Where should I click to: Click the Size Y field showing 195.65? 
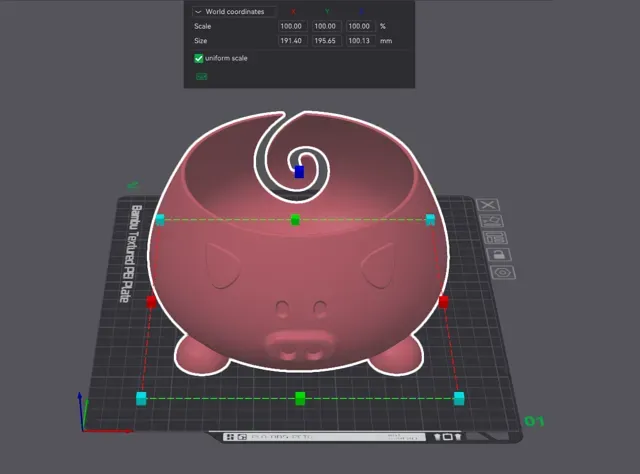tap(326, 41)
